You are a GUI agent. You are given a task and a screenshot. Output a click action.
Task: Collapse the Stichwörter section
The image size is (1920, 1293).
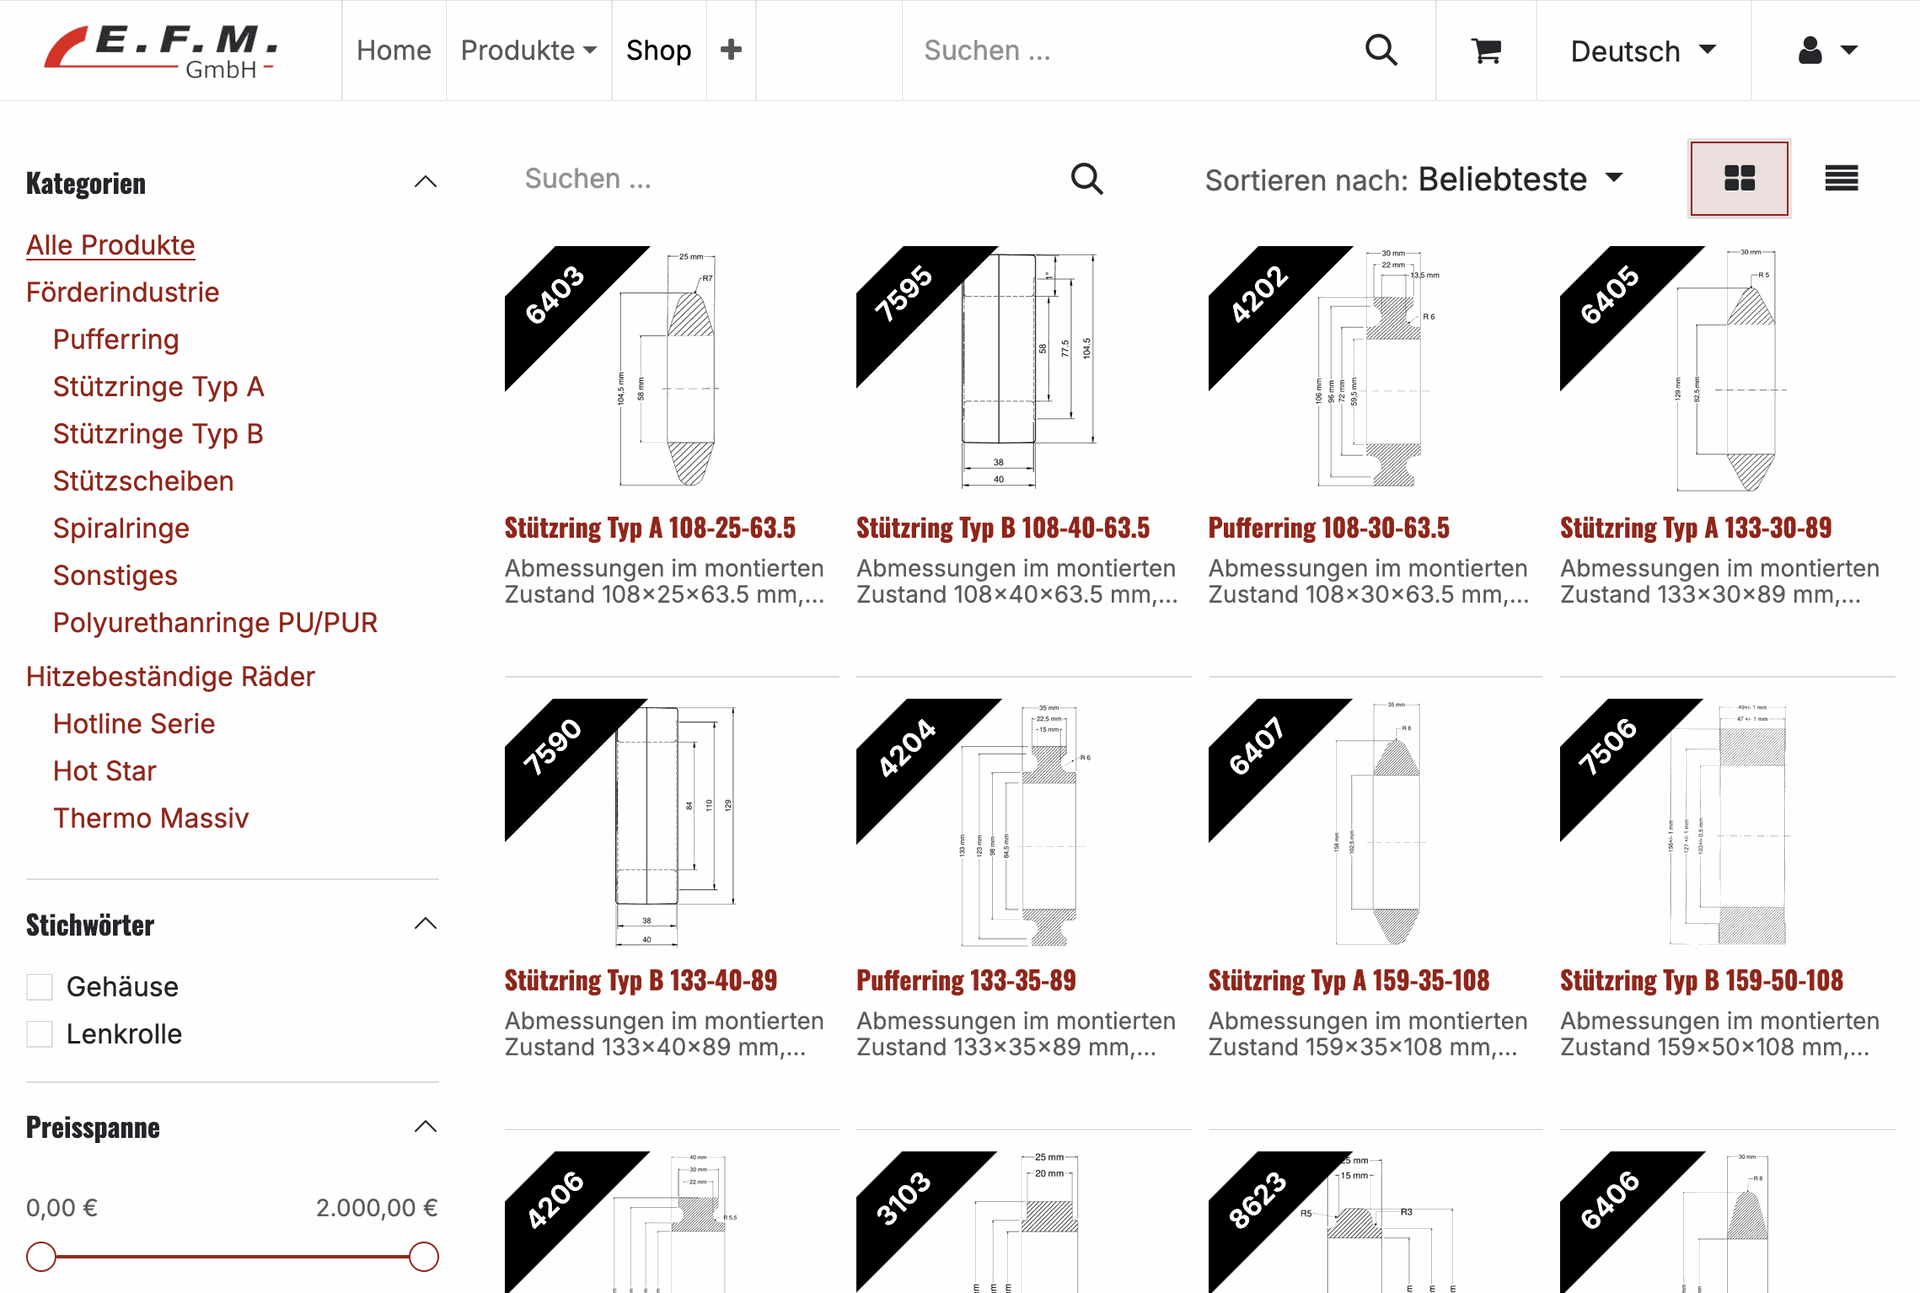425,924
